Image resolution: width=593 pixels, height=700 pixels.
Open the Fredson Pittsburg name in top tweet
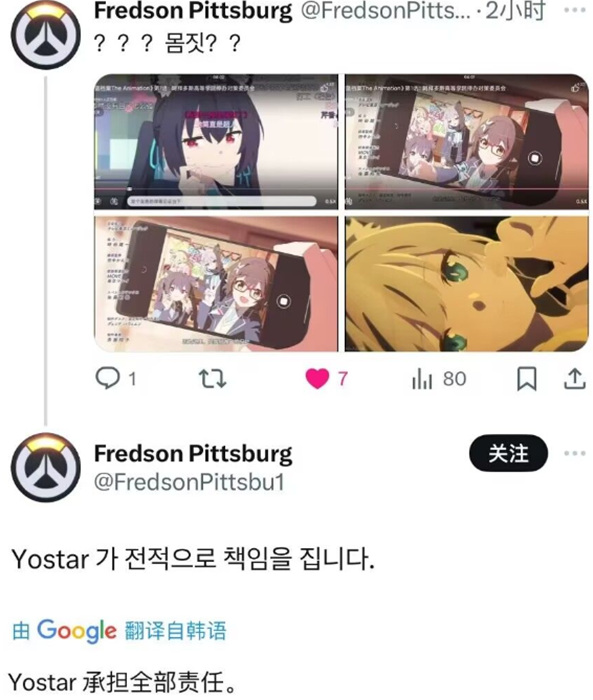pos(193,11)
